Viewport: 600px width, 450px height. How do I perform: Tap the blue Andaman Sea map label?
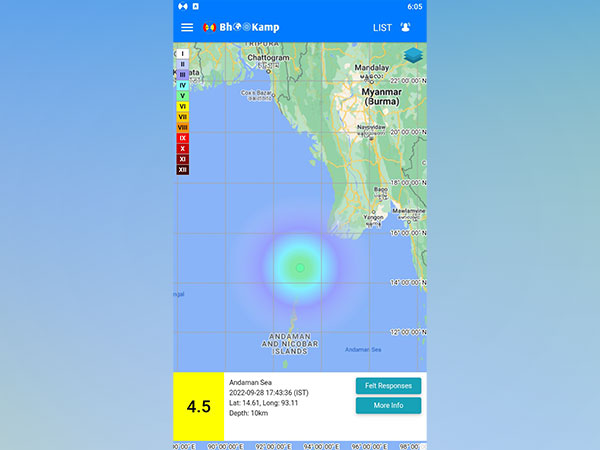coord(363,349)
